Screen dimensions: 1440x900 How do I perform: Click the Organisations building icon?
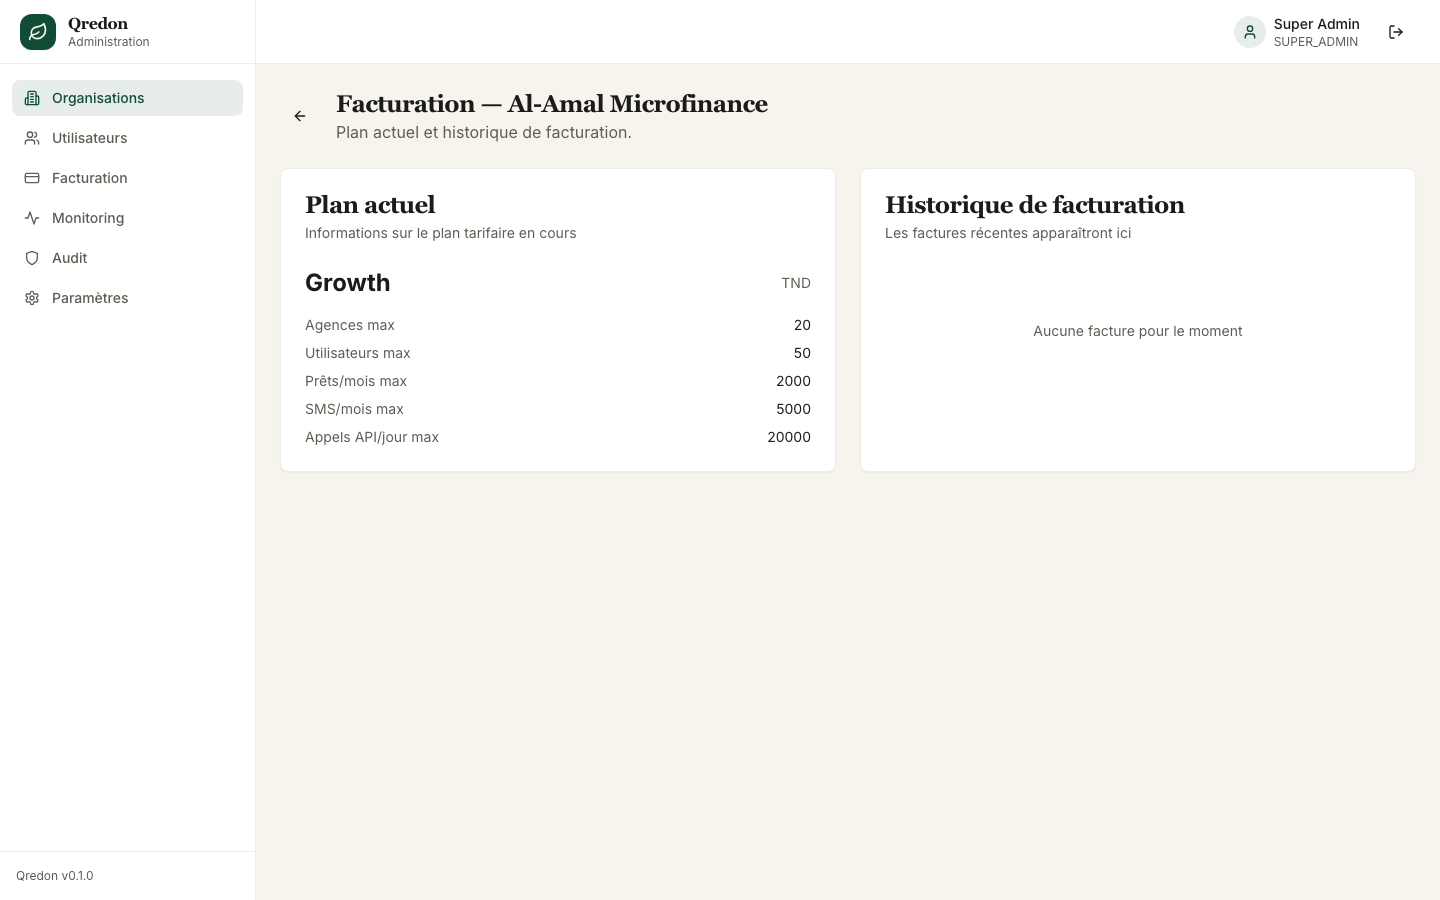coord(32,98)
